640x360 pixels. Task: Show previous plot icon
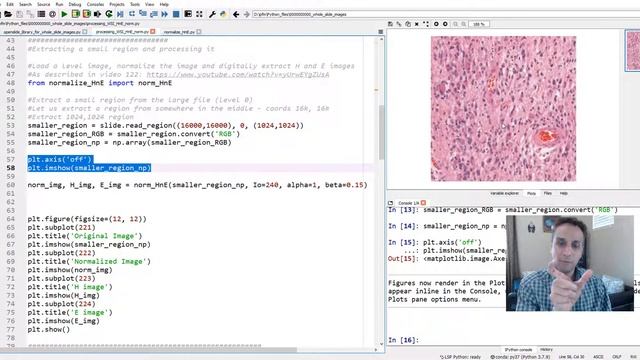coord(436,24)
